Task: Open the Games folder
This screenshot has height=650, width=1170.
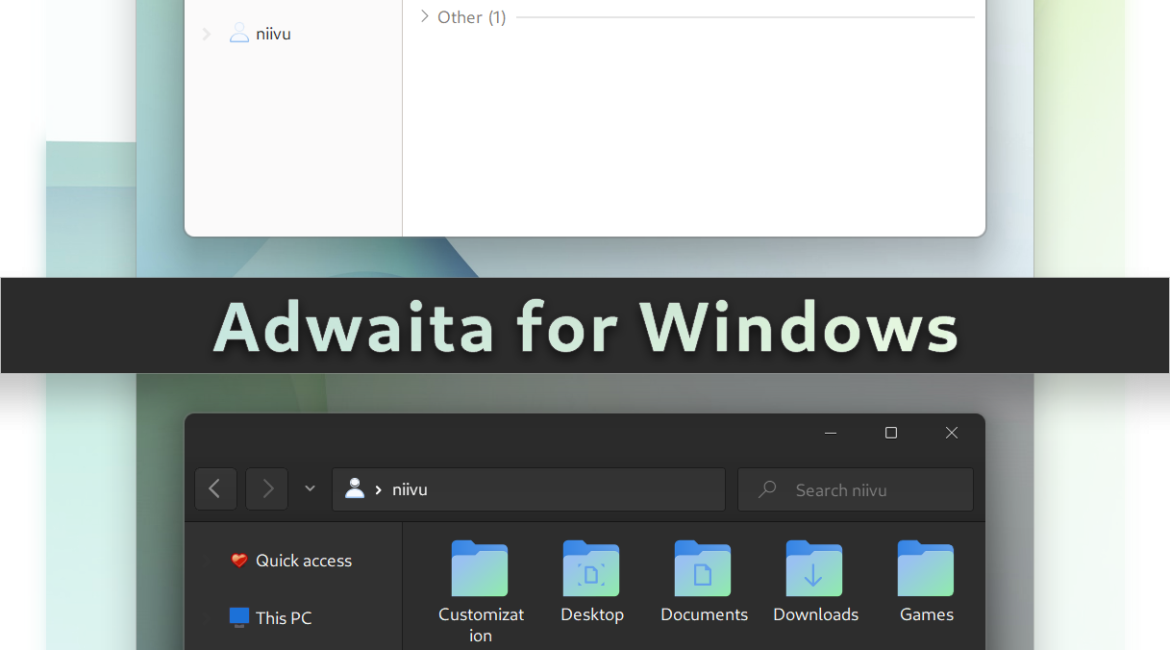Action: tap(926, 569)
